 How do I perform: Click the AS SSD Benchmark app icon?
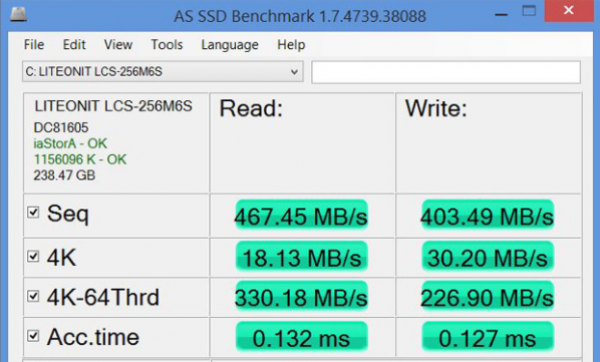point(18,15)
